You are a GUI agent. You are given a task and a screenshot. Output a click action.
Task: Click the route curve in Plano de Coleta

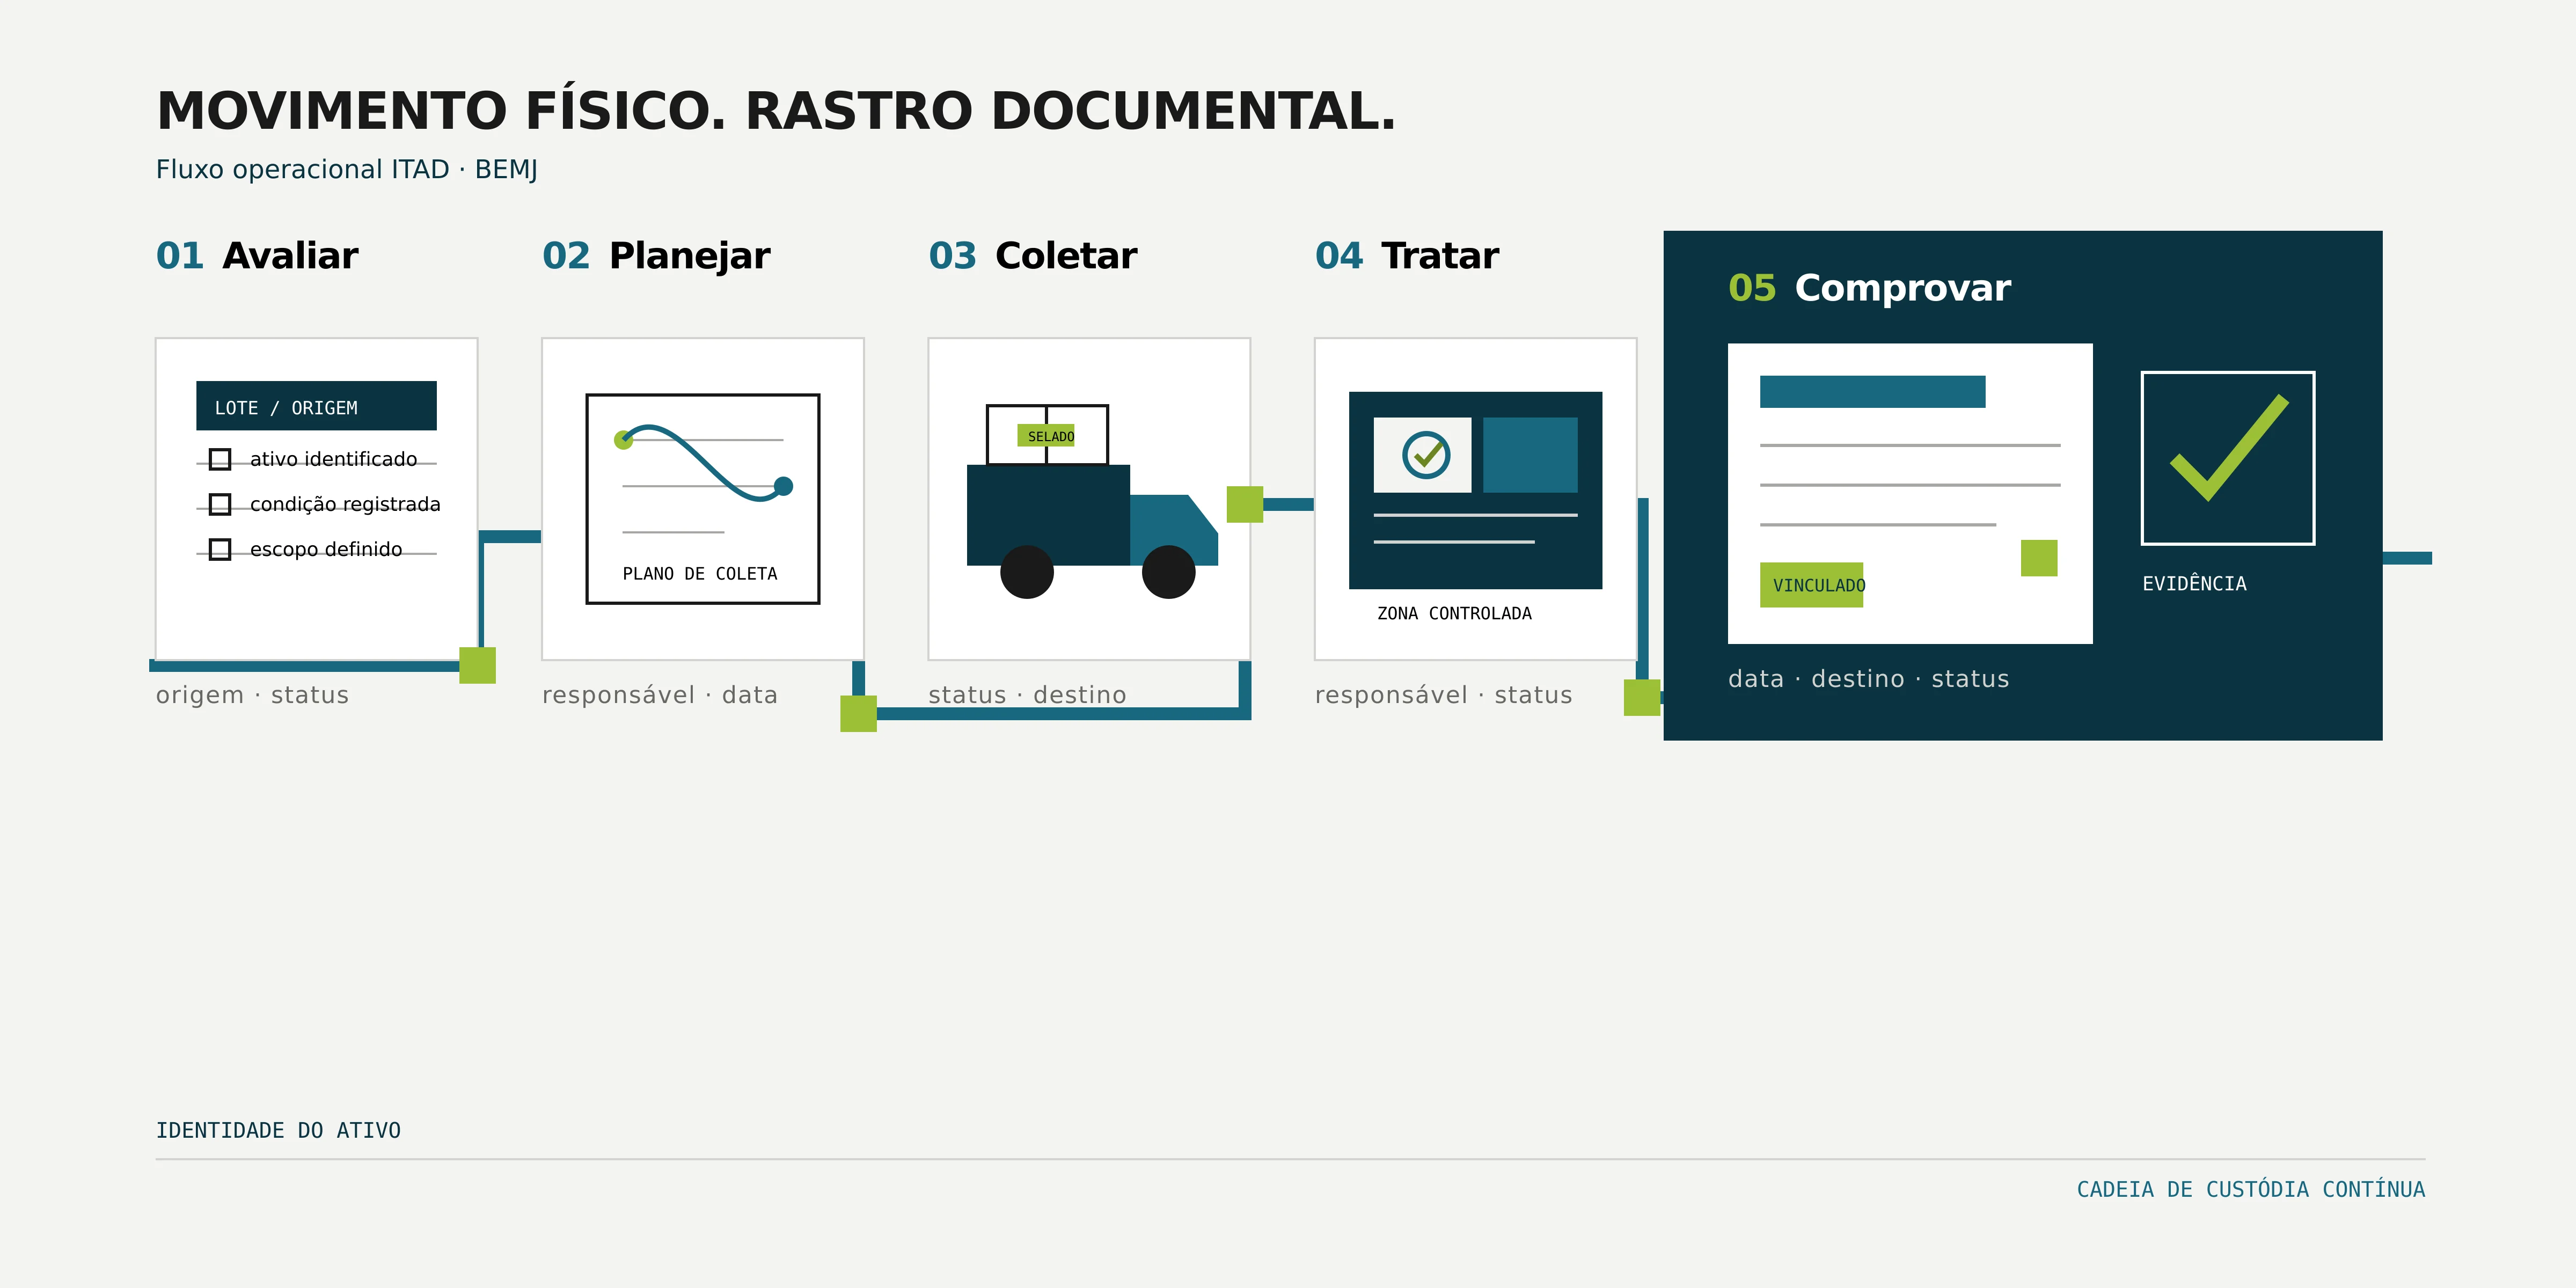pyautogui.click(x=704, y=463)
